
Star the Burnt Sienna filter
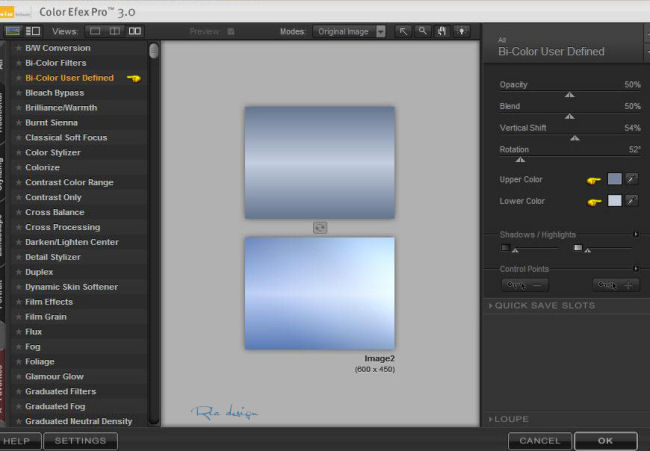pyautogui.click(x=19, y=123)
